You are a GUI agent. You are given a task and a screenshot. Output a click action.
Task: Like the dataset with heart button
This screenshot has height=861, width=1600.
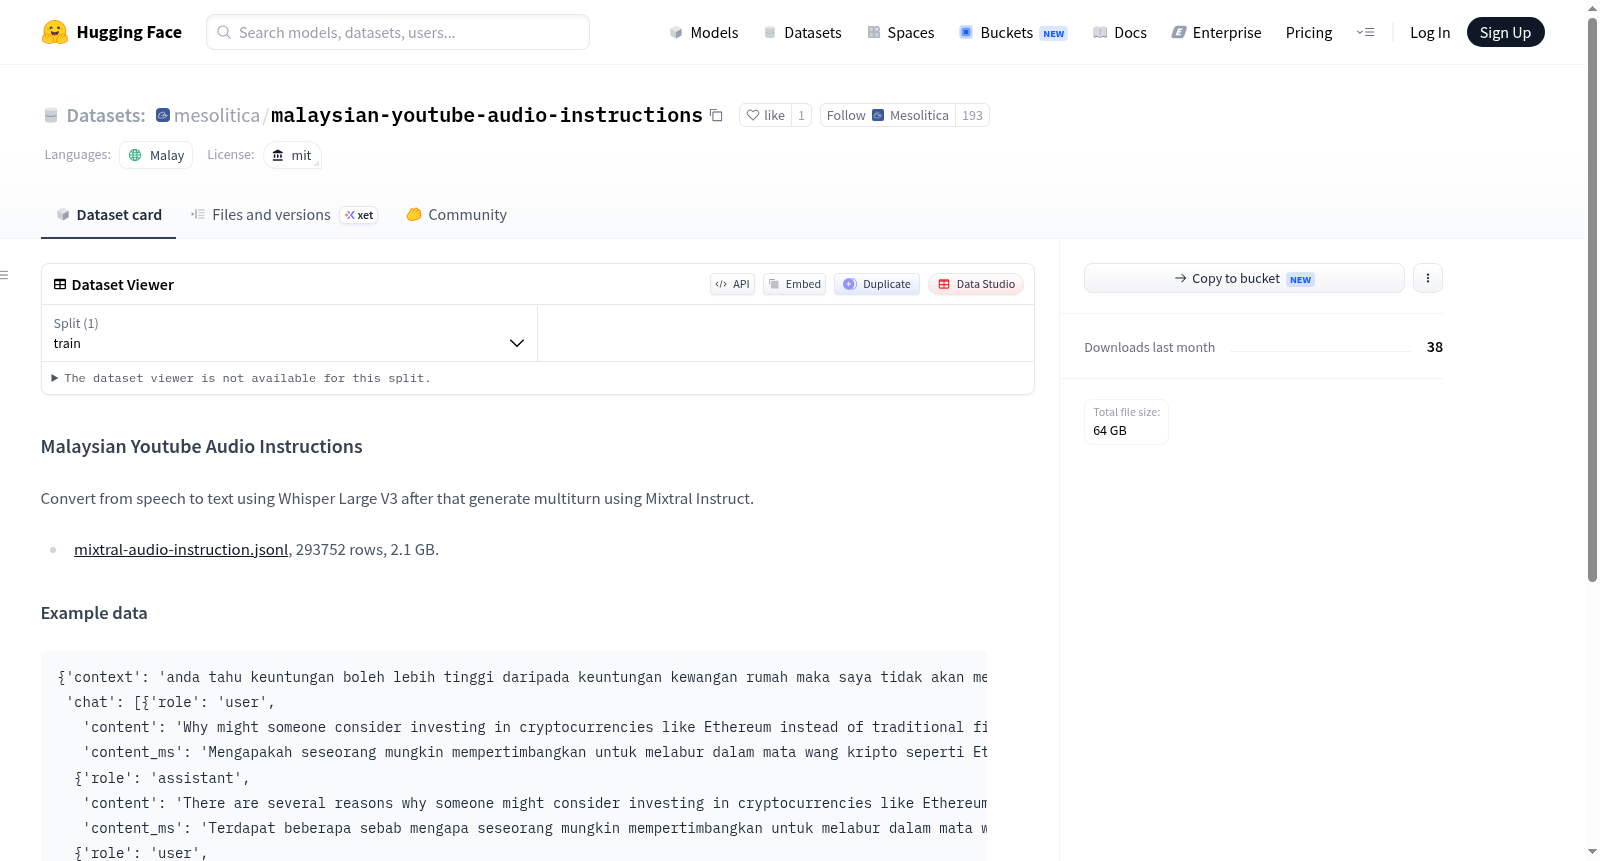click(765, 115)
